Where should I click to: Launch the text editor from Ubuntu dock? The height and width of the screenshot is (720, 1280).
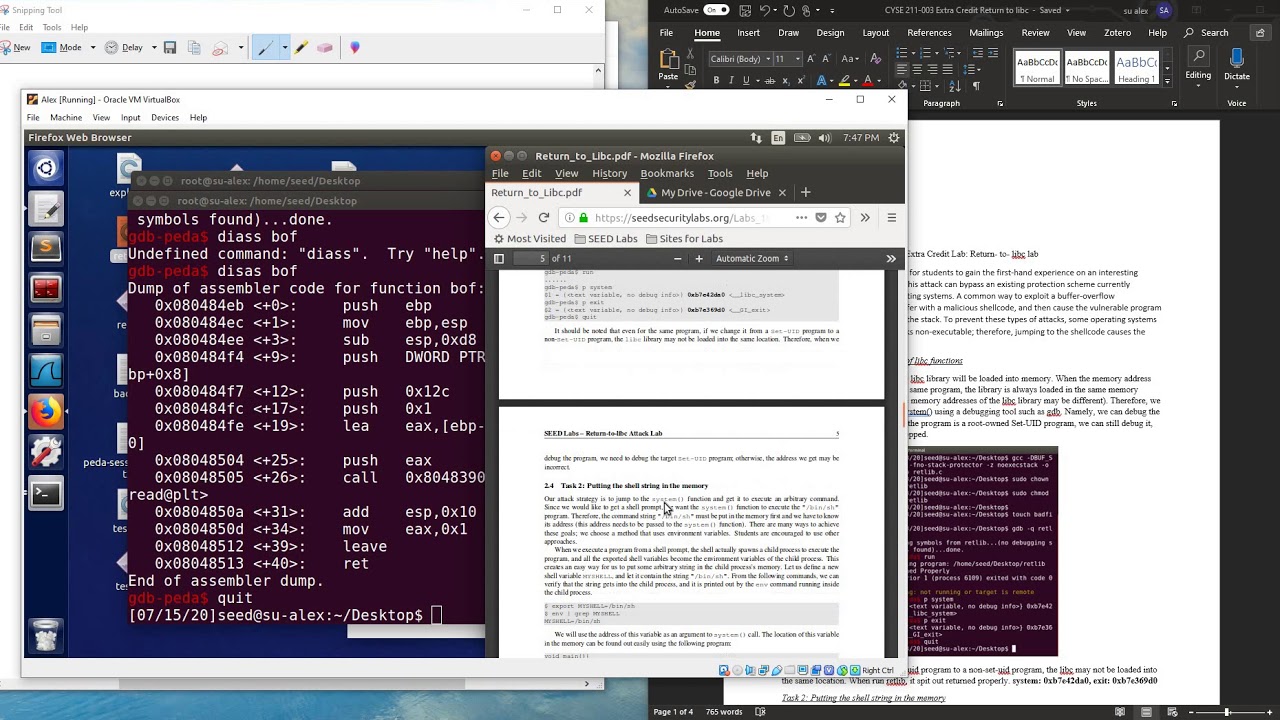tap(45, 209)
